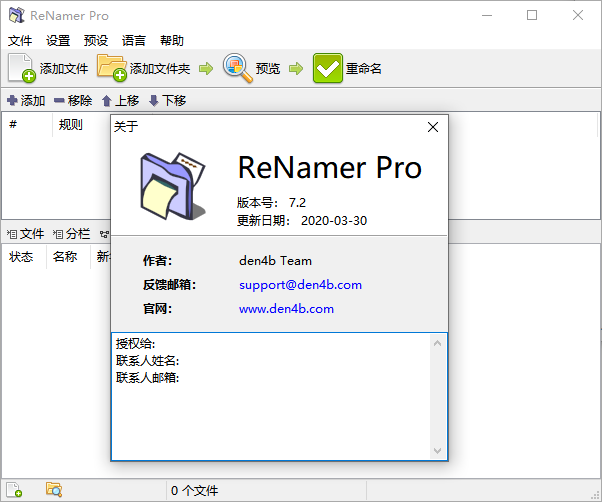Click the 添加文件 toolbar button
The height and width of the screenshot is (502, 602).
point(48,68)
